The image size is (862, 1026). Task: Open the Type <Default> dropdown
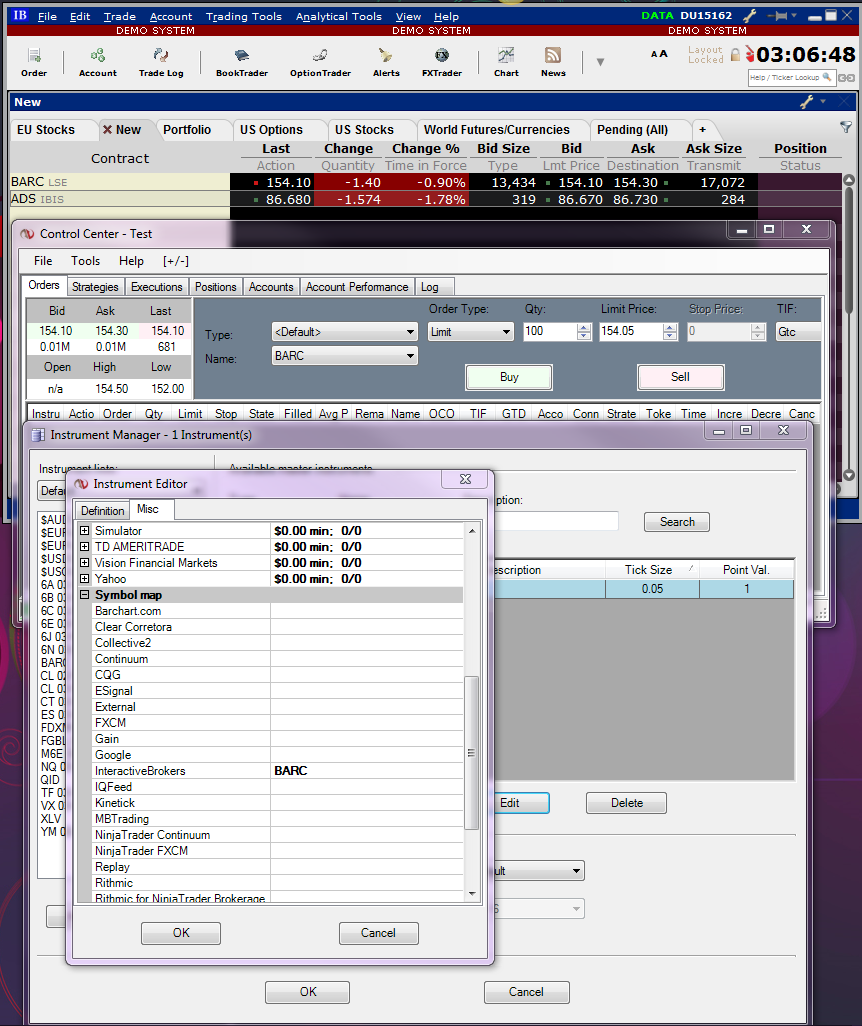pos(344,332)
